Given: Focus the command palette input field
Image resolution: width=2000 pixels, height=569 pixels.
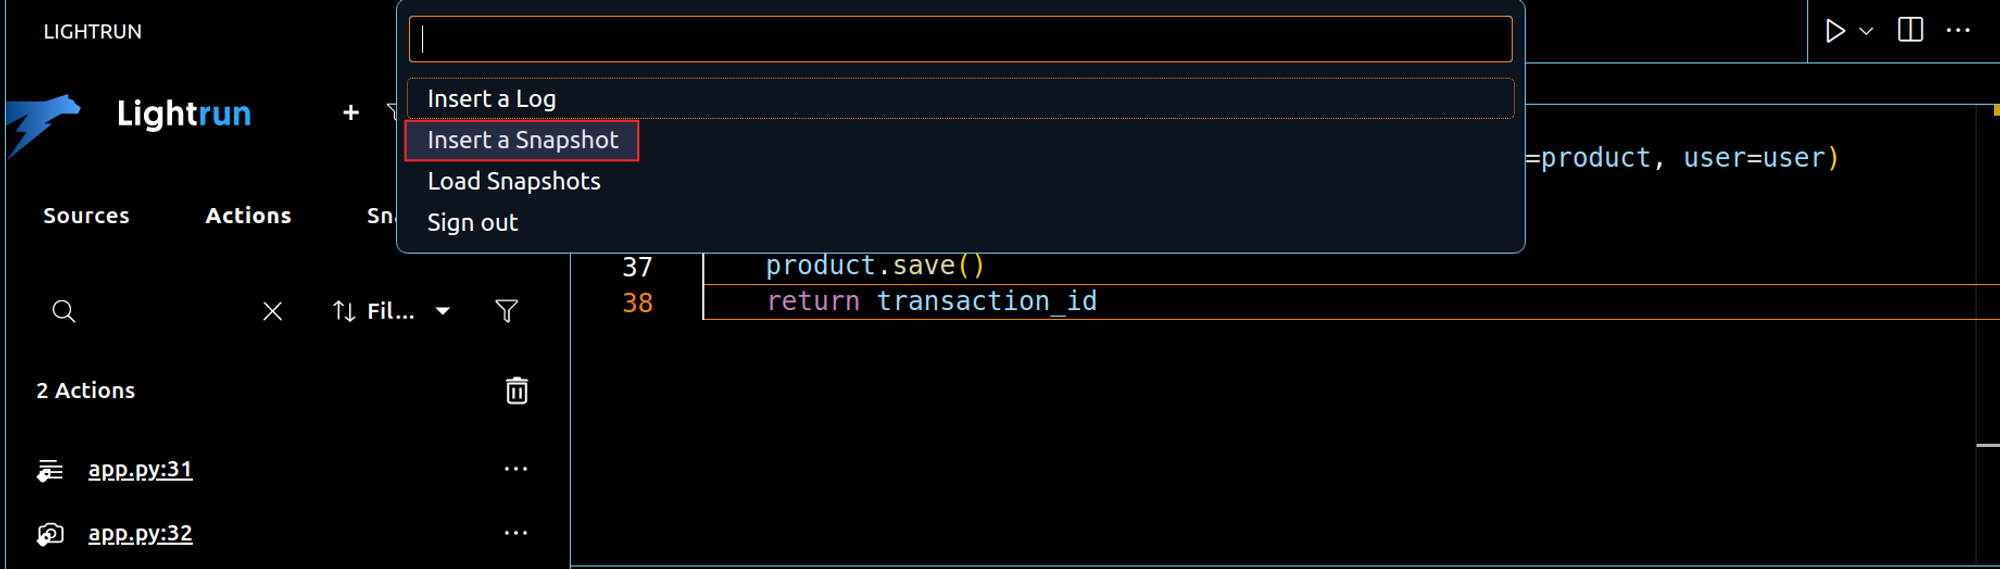Looking at the screenshot, I should (x=960, y=39).
